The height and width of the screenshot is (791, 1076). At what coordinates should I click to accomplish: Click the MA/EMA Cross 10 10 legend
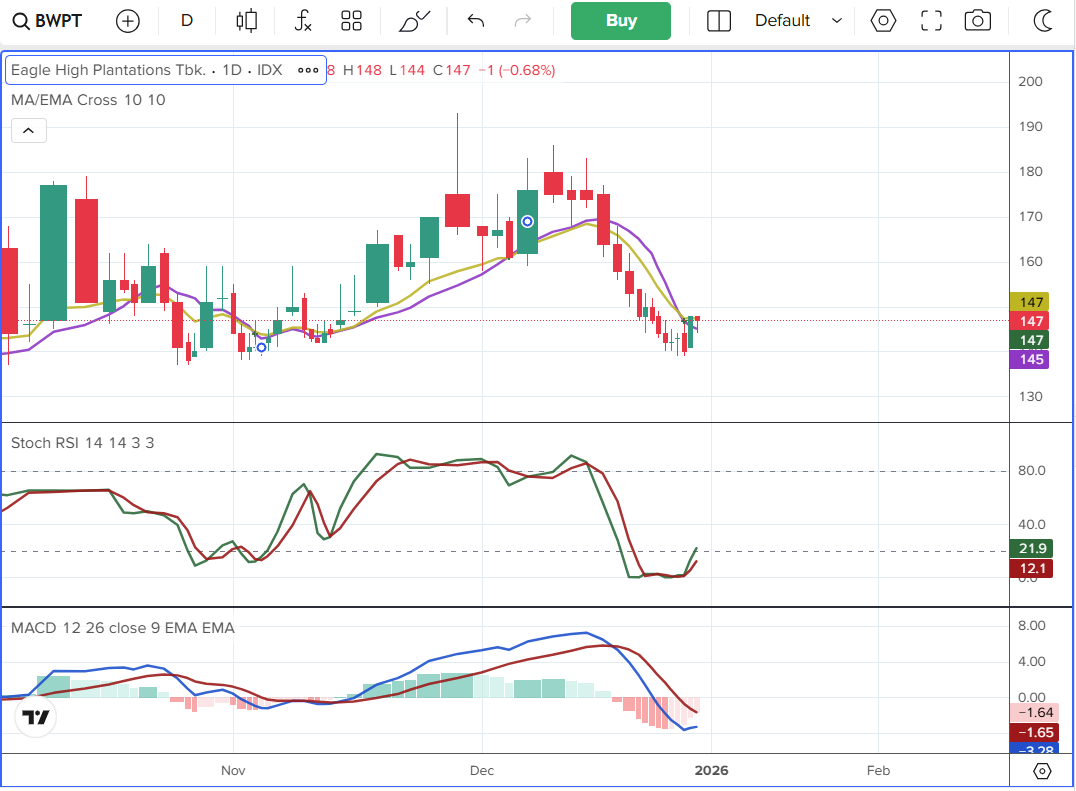pos(88,100)
